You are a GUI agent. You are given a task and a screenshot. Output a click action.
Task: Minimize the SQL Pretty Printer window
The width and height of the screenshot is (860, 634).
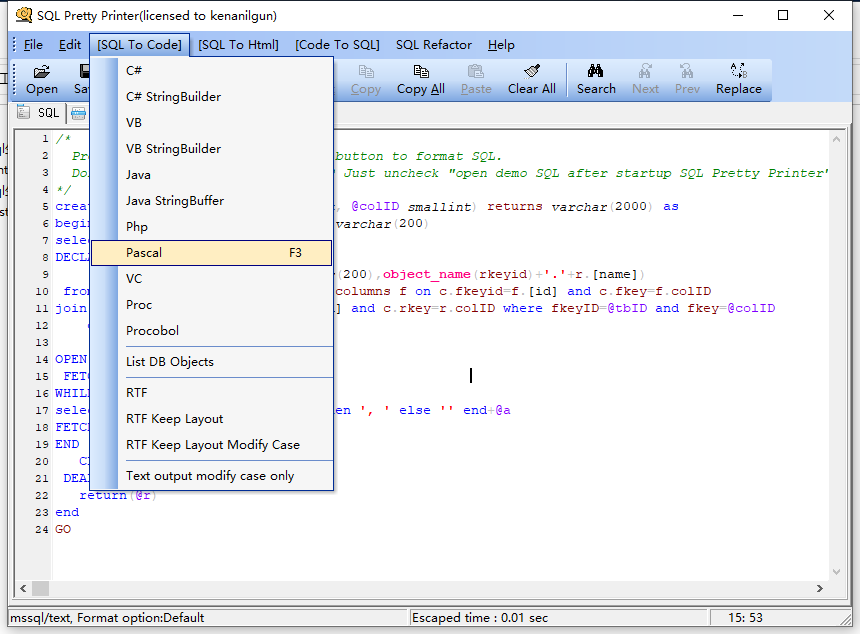tap(738, 15)
